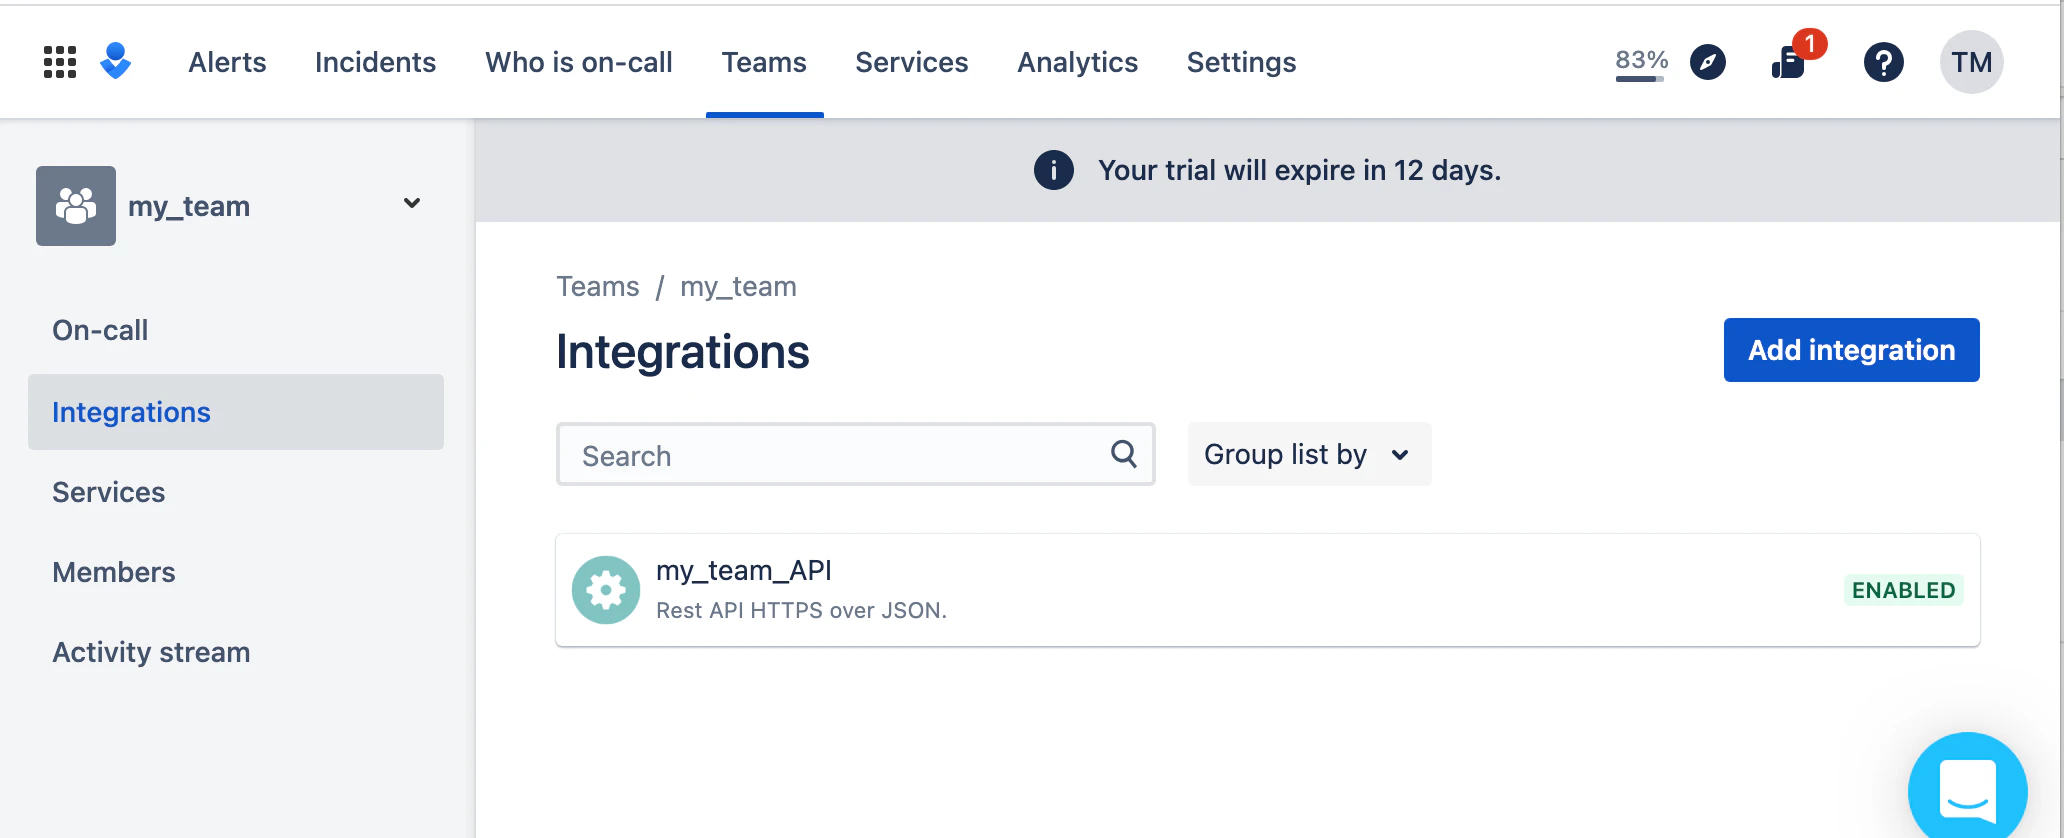Click the my_team_API gear icon
This screenshot has height=838, width=2064.
606,590
